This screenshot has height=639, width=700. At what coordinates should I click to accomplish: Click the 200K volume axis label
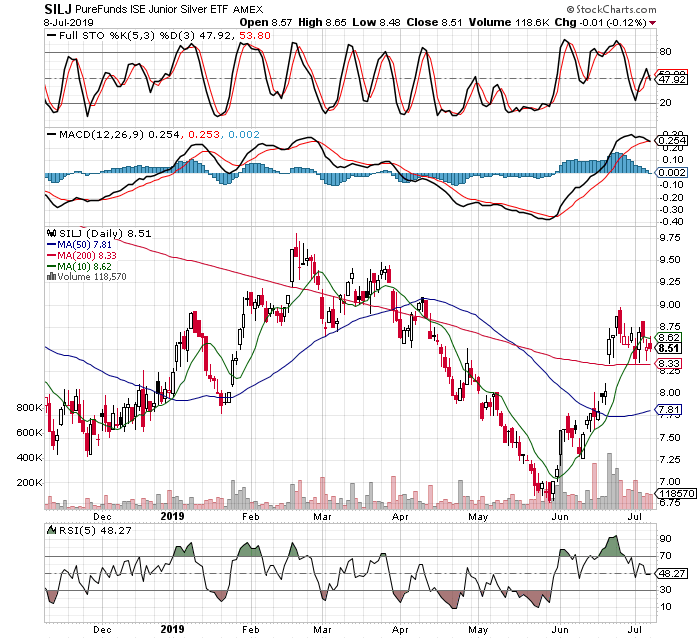[29, 483]
